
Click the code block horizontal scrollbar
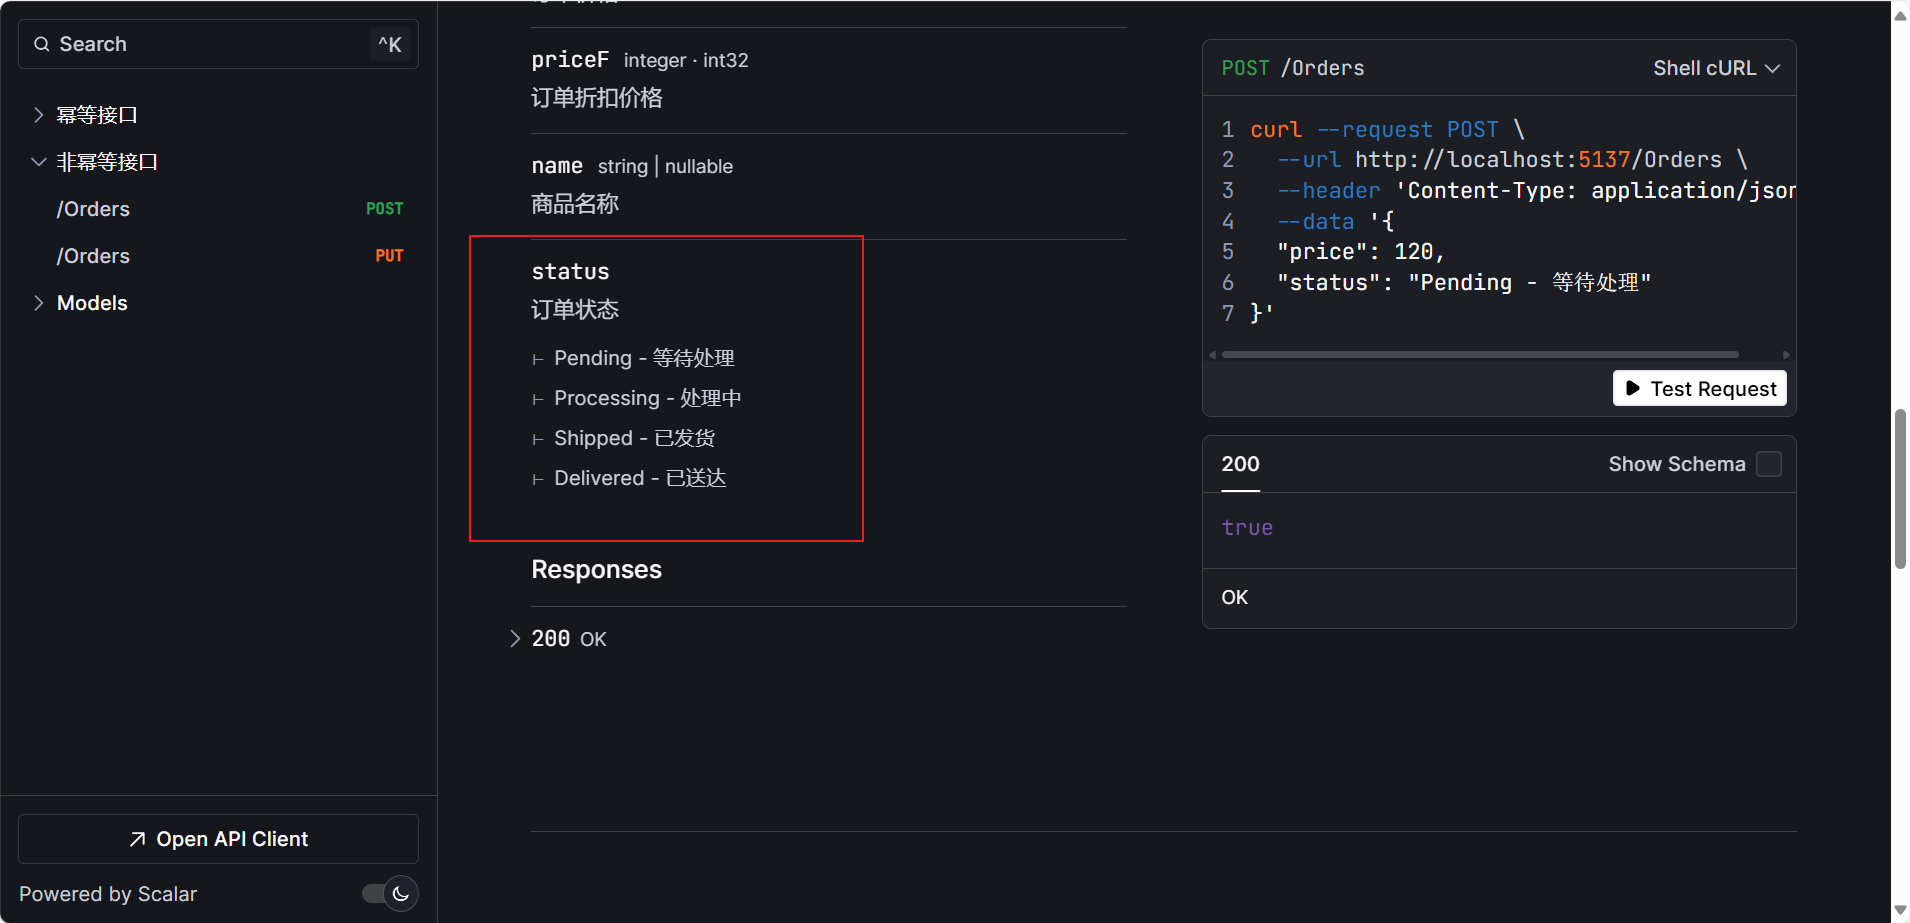pos(1479,355)
